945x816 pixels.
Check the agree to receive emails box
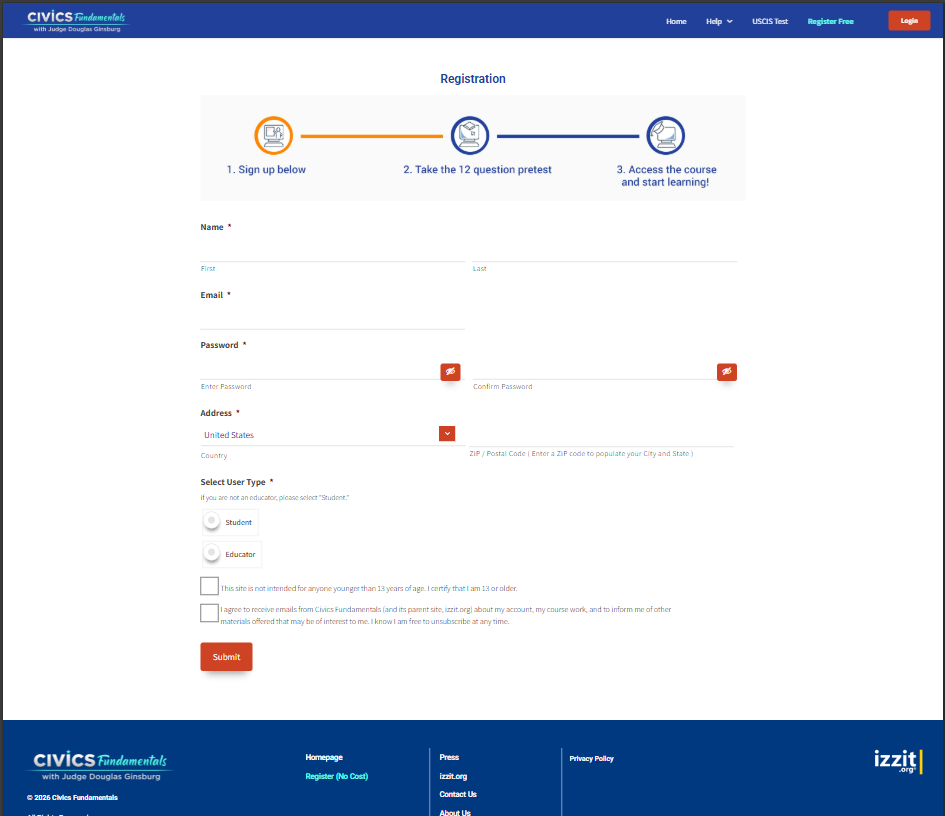(x=209, y=613)
